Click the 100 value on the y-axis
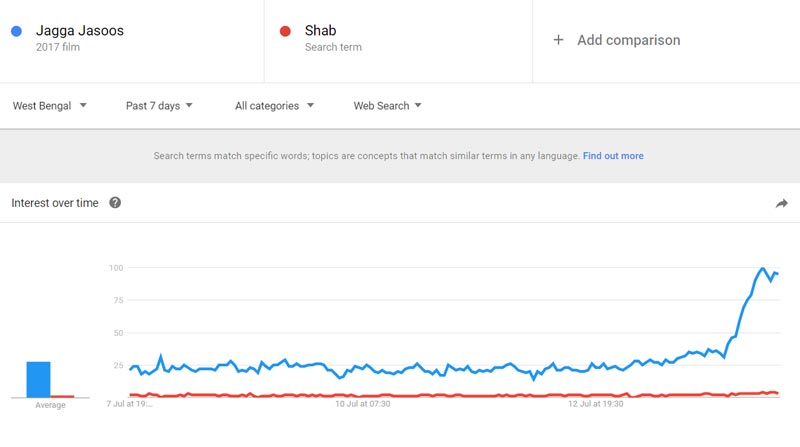Image resolution: width=800 pixels, height=447 pixels. coord(116,267)
